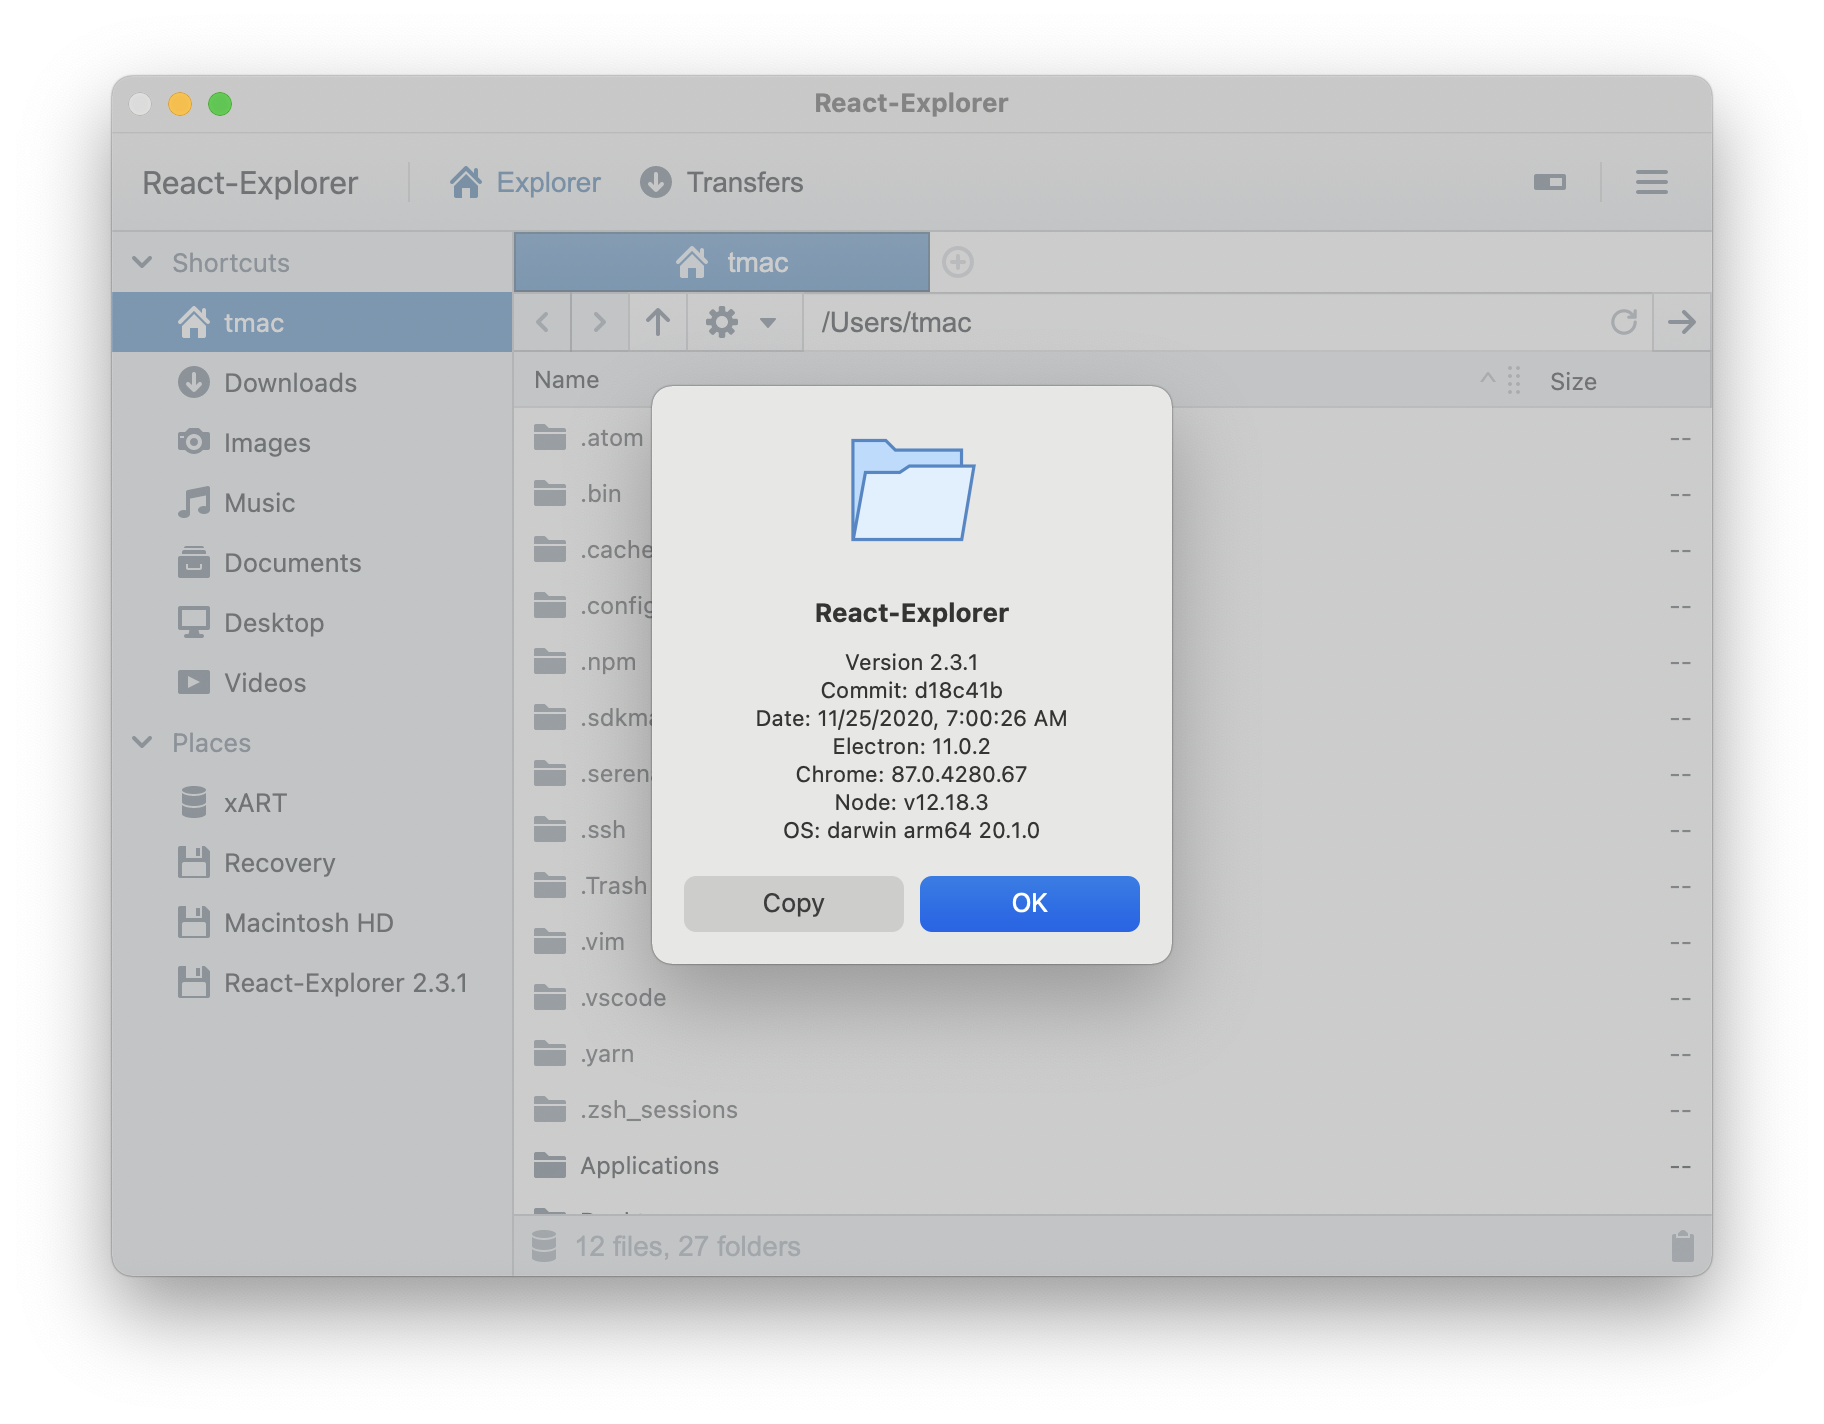Add a new tab with plus icon

(957, 262)
